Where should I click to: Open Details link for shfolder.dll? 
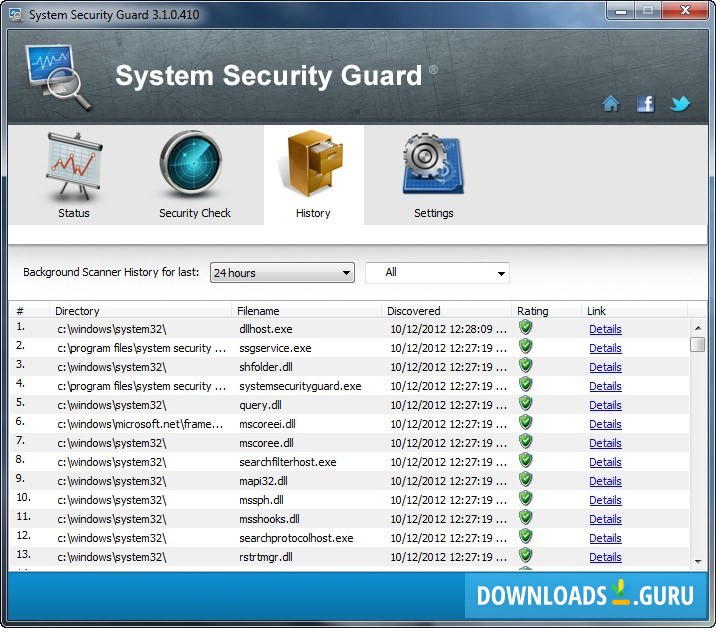(605, 367)
